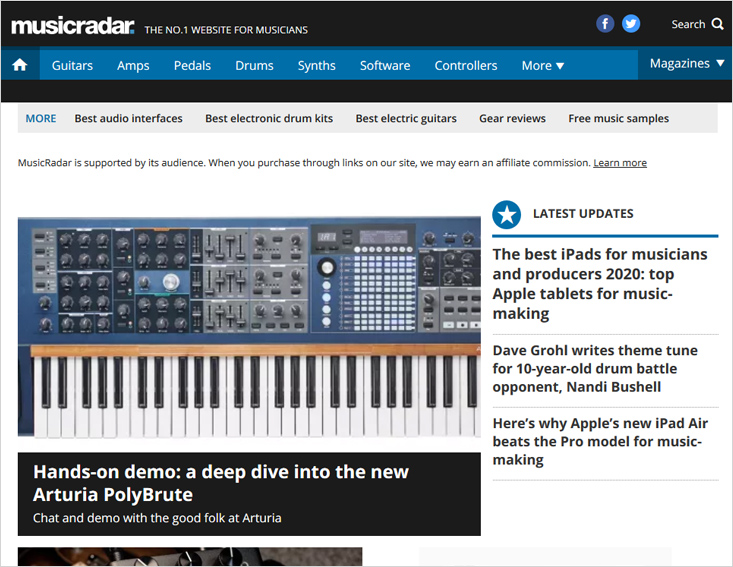
Task: Click the partially visible article thumbnail below PolyBrute
Action: (x=190, y=557)
